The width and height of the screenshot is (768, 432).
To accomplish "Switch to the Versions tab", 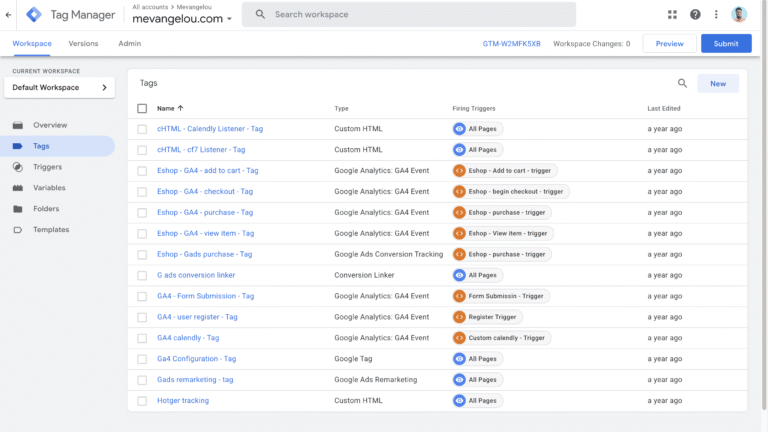I will (83, 44).
